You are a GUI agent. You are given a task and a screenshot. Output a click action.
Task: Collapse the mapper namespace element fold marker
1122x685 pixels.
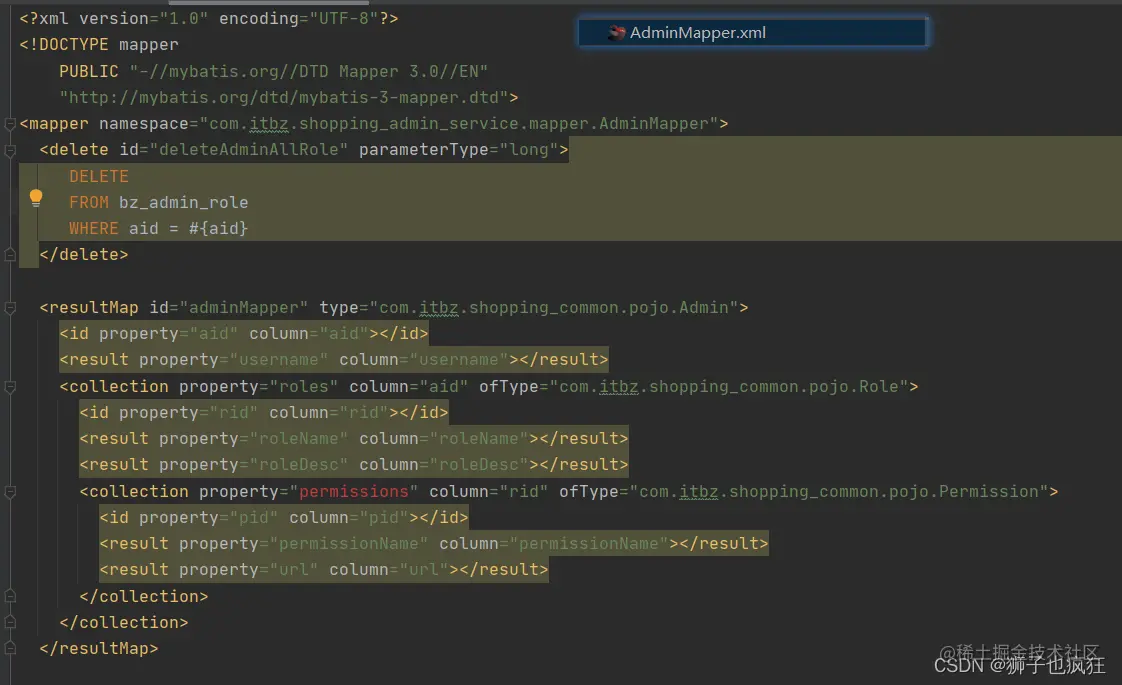[x=10, y=124]
